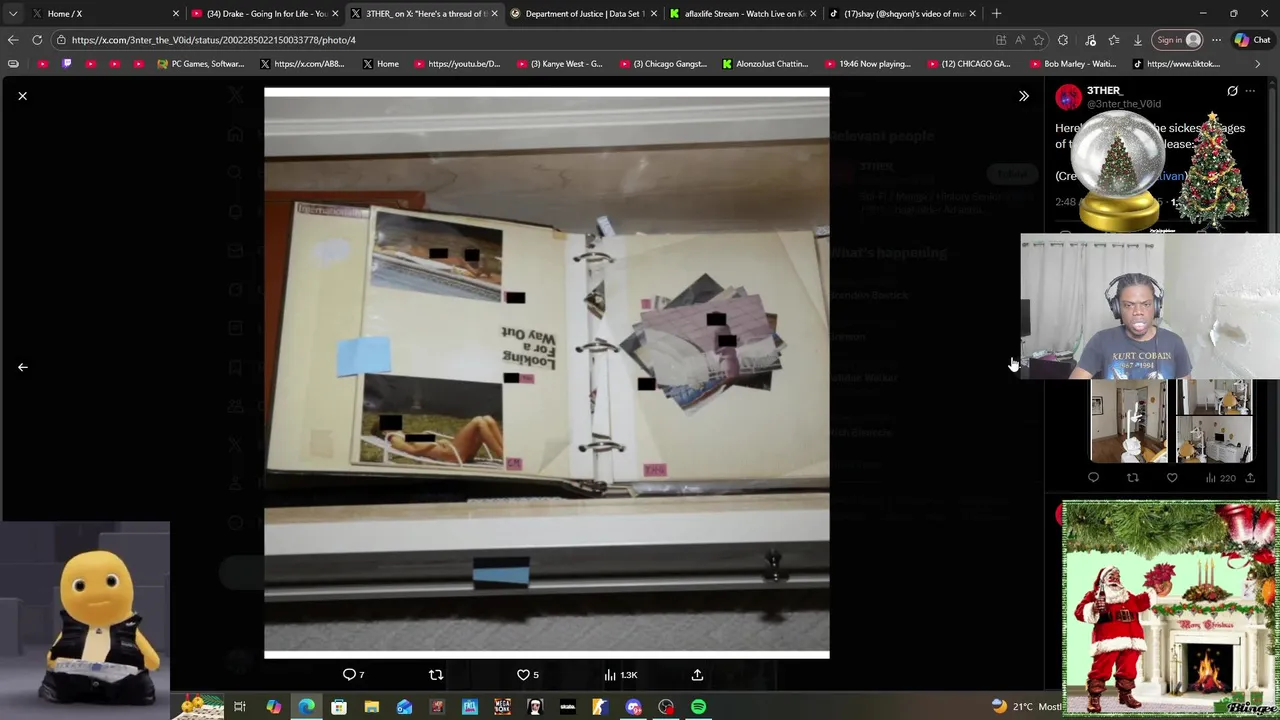Open Bob Marley - Waiti... bookmark

click(x=1073, y=64)
